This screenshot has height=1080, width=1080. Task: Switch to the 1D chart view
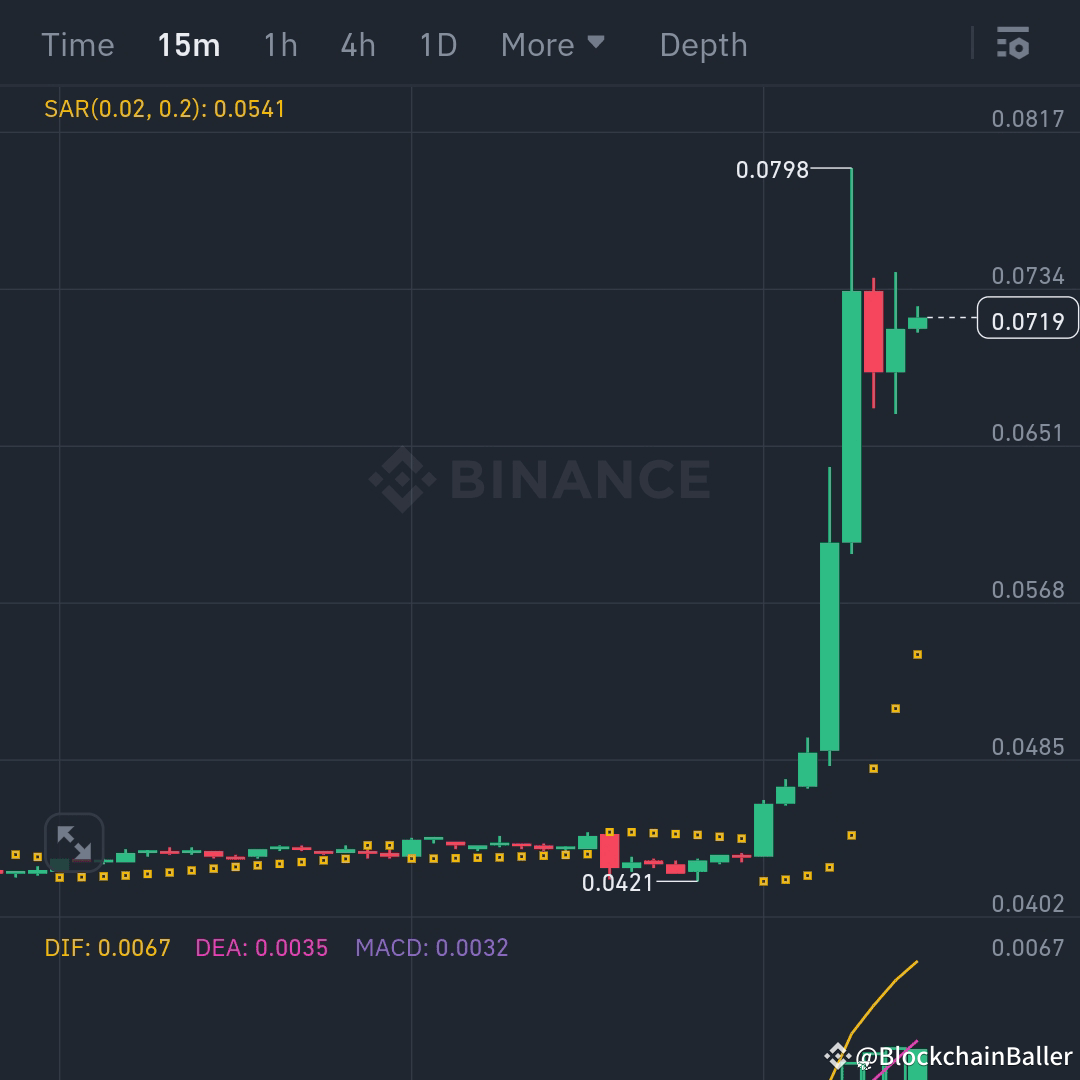(x=437, y=44)
